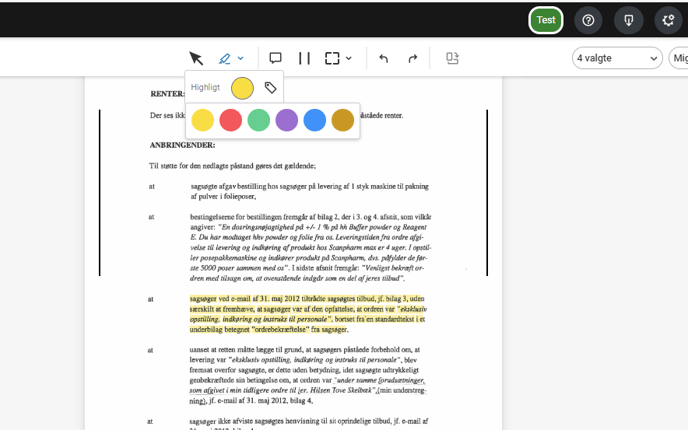Viewport: 688px width, 430px height.
Task: Pick the brown-gold highlight color swatch
Action: [343, 120]
